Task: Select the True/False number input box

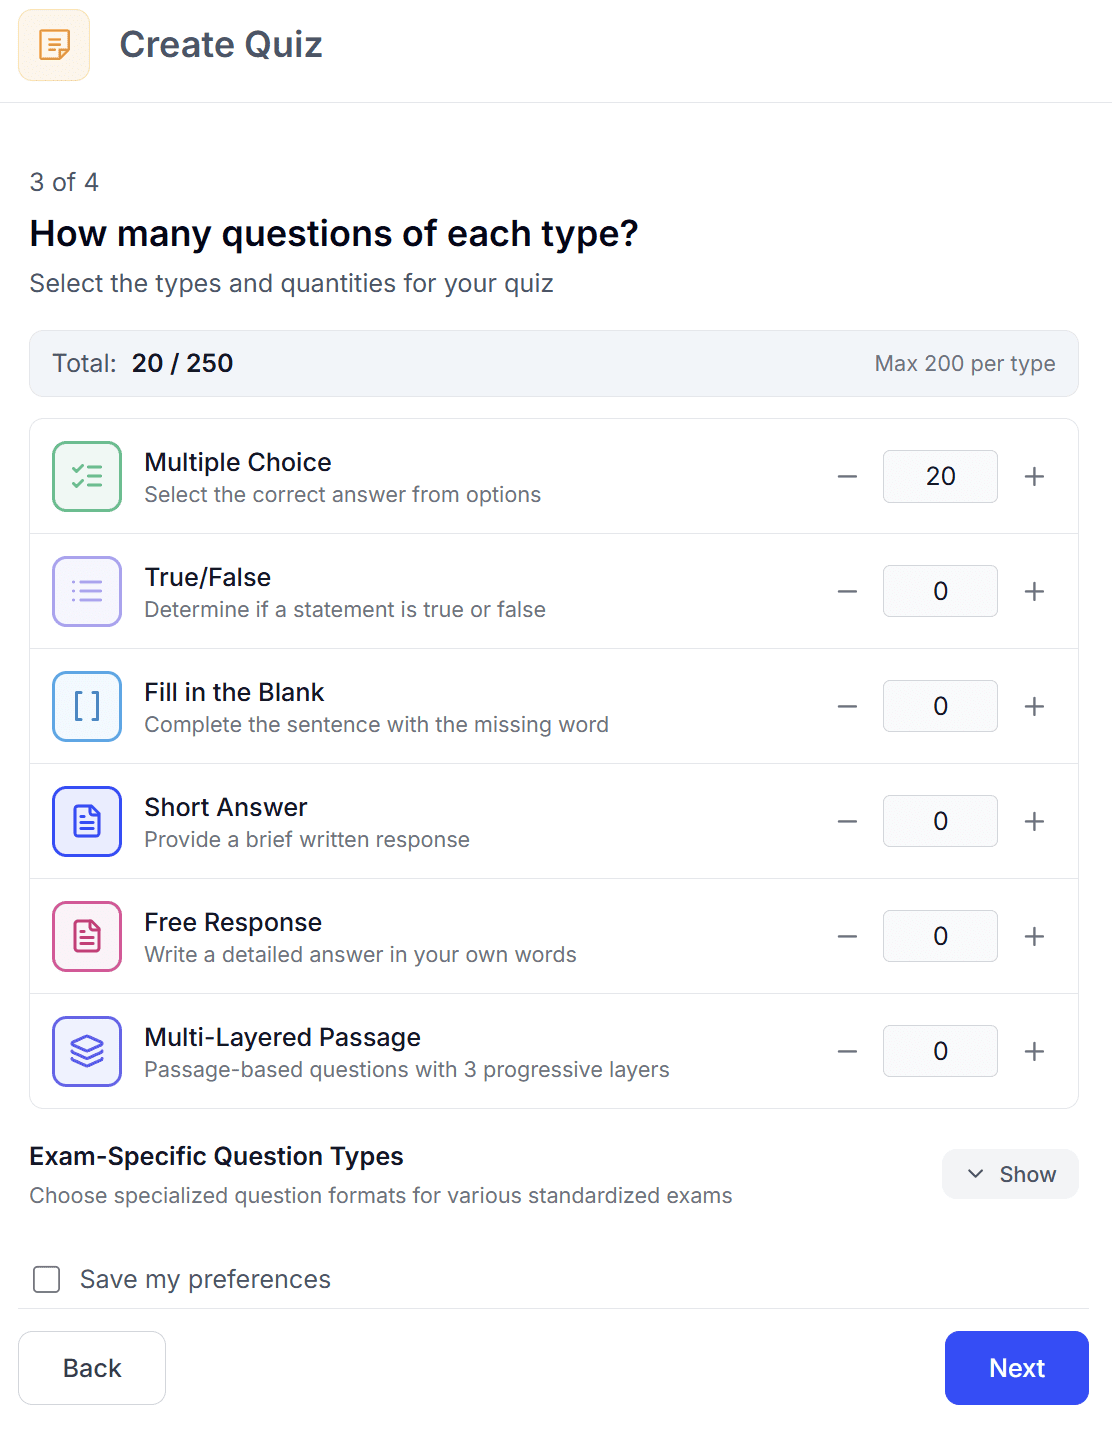Action: (x=940, y=591)
